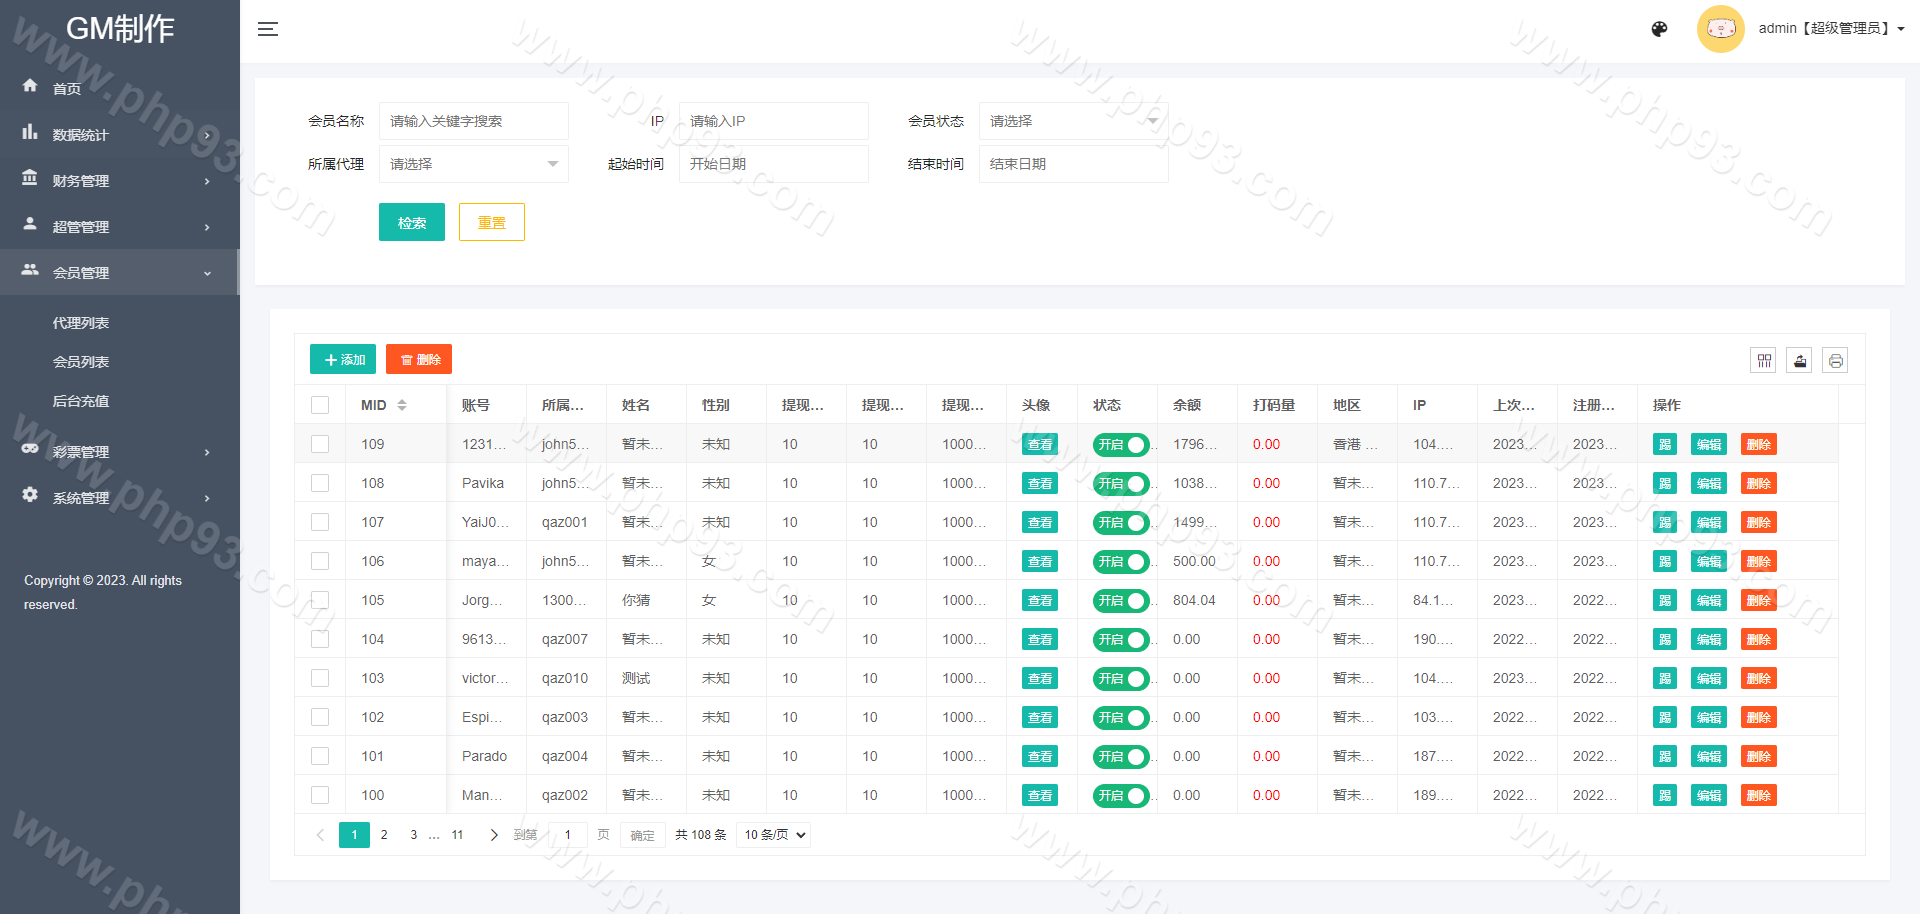Toggle status switch for member 109
Viewport: 1920px width, 914px height.
pyautogui.click(x=1121, y=445)
